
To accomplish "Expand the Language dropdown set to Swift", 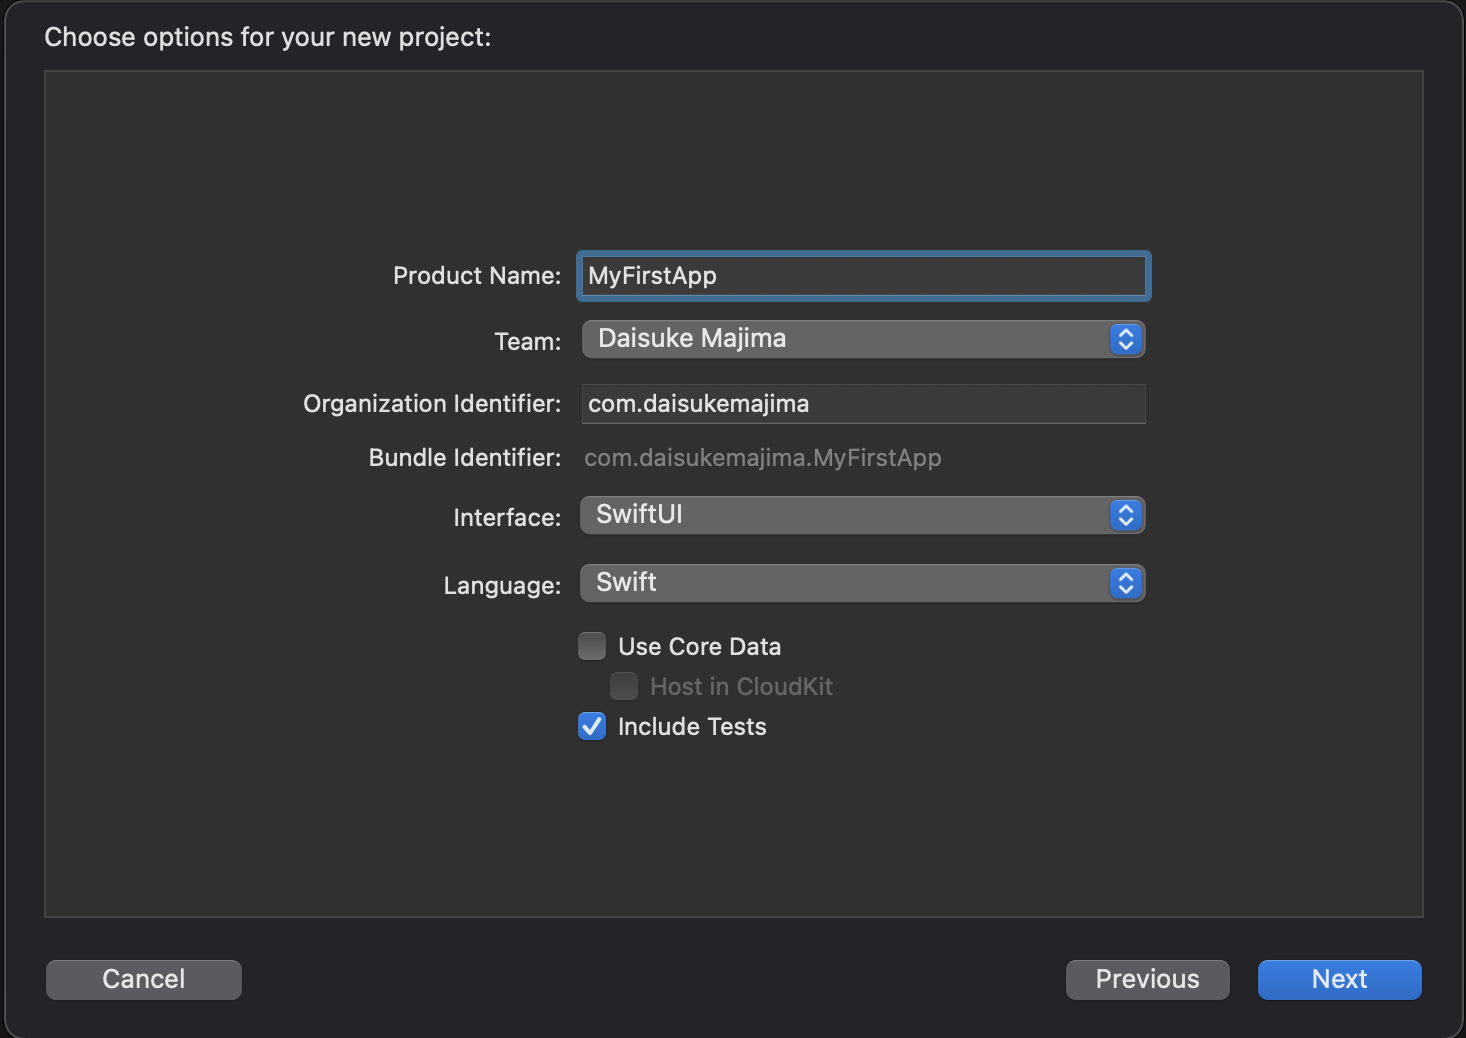I will pyautogui.click(x=846, y=583).
